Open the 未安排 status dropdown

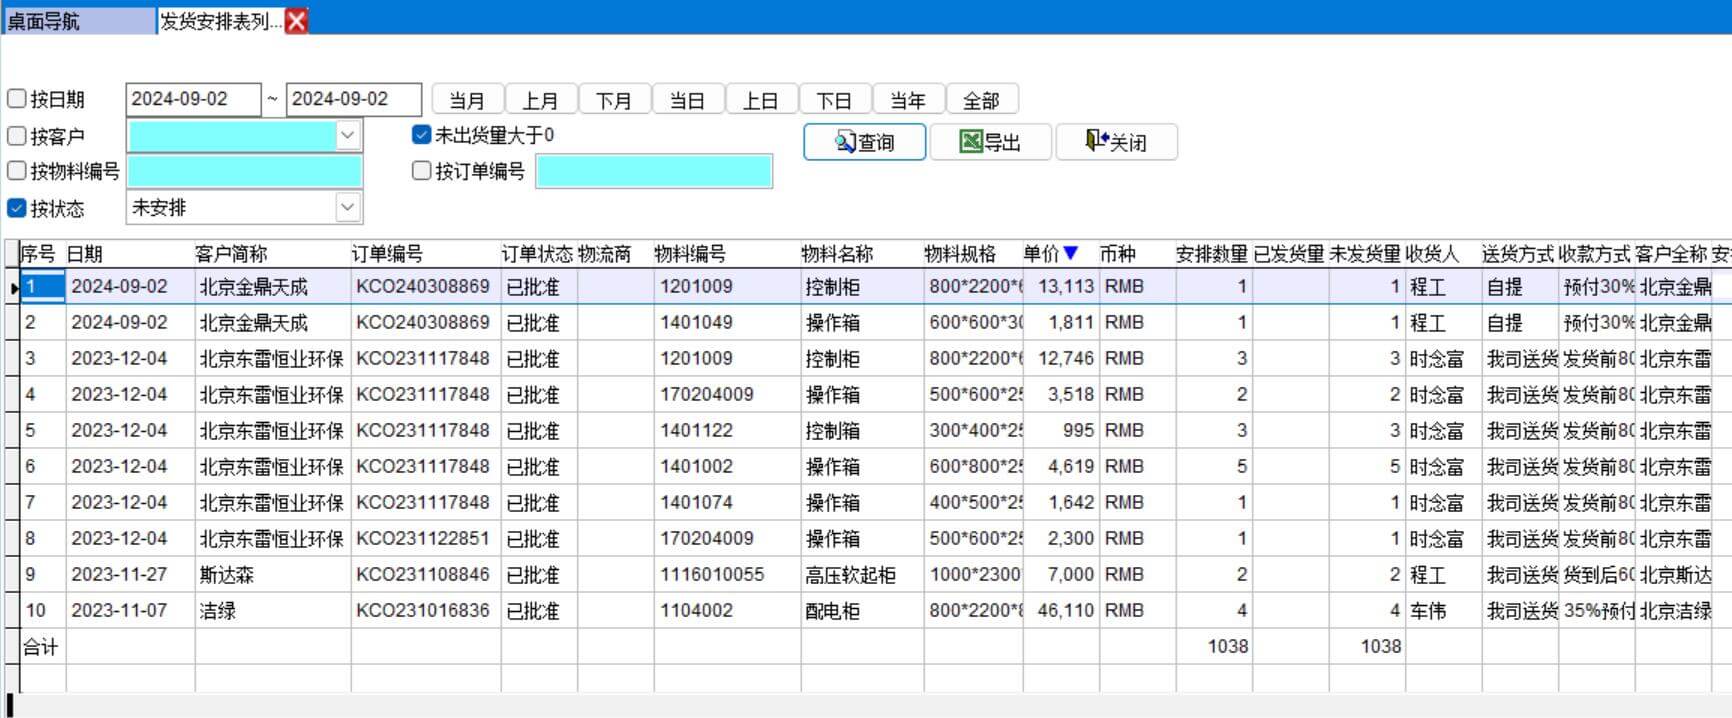click(347, 208)
